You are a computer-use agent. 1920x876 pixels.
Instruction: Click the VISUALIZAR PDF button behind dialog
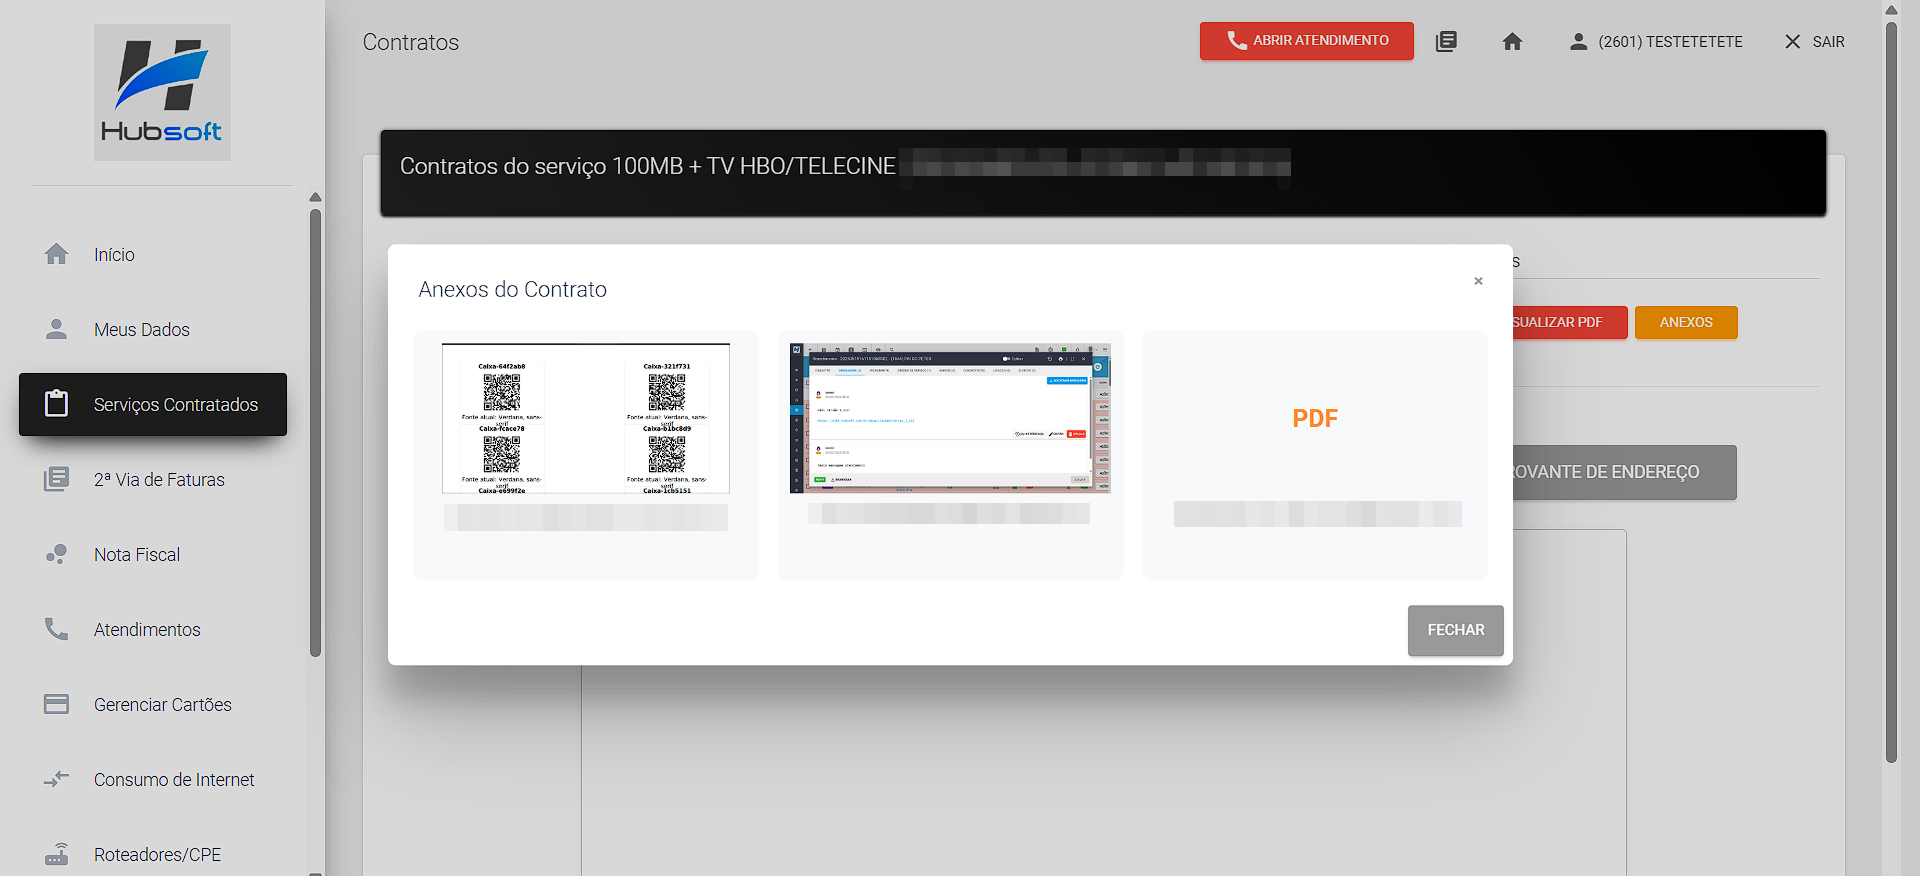click(1569, 322)
